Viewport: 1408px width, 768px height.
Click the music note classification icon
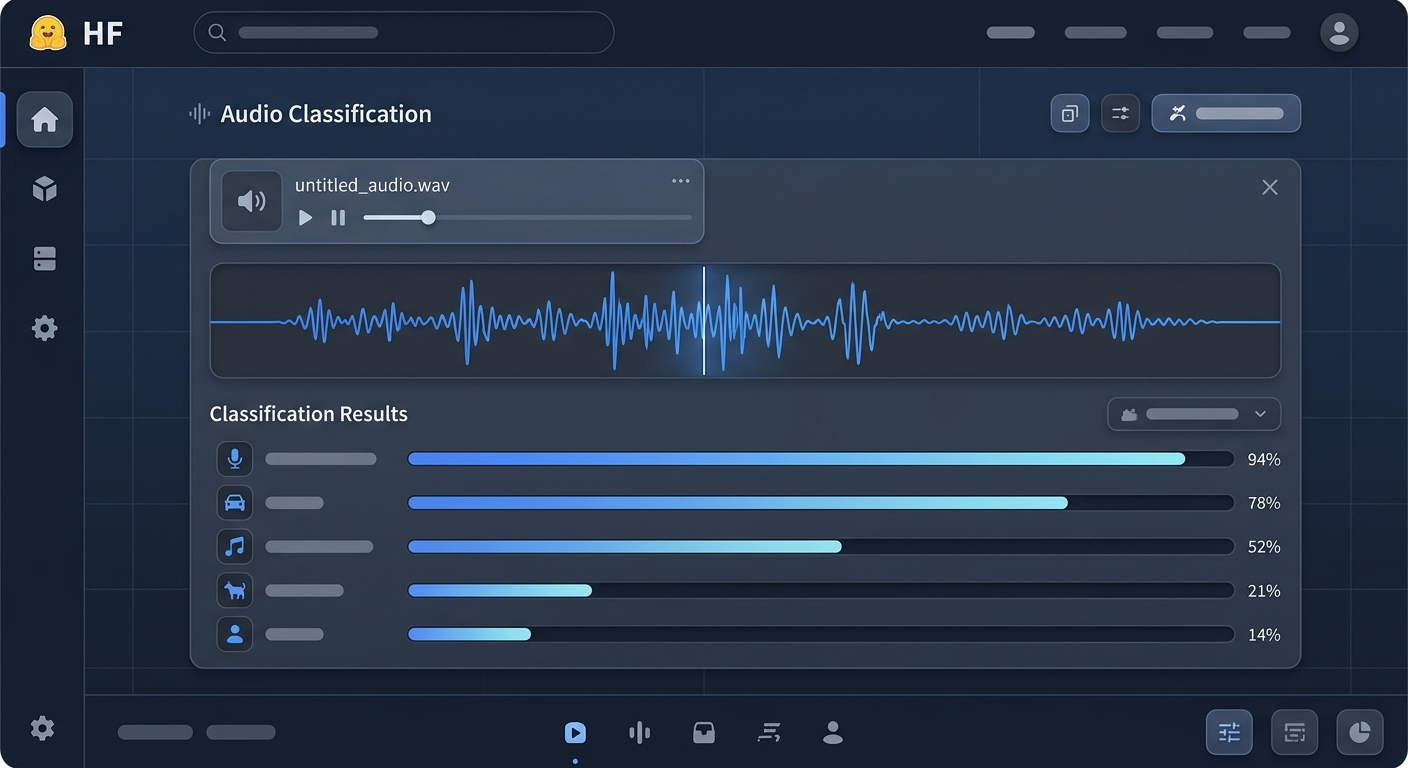tap(235, 547)
